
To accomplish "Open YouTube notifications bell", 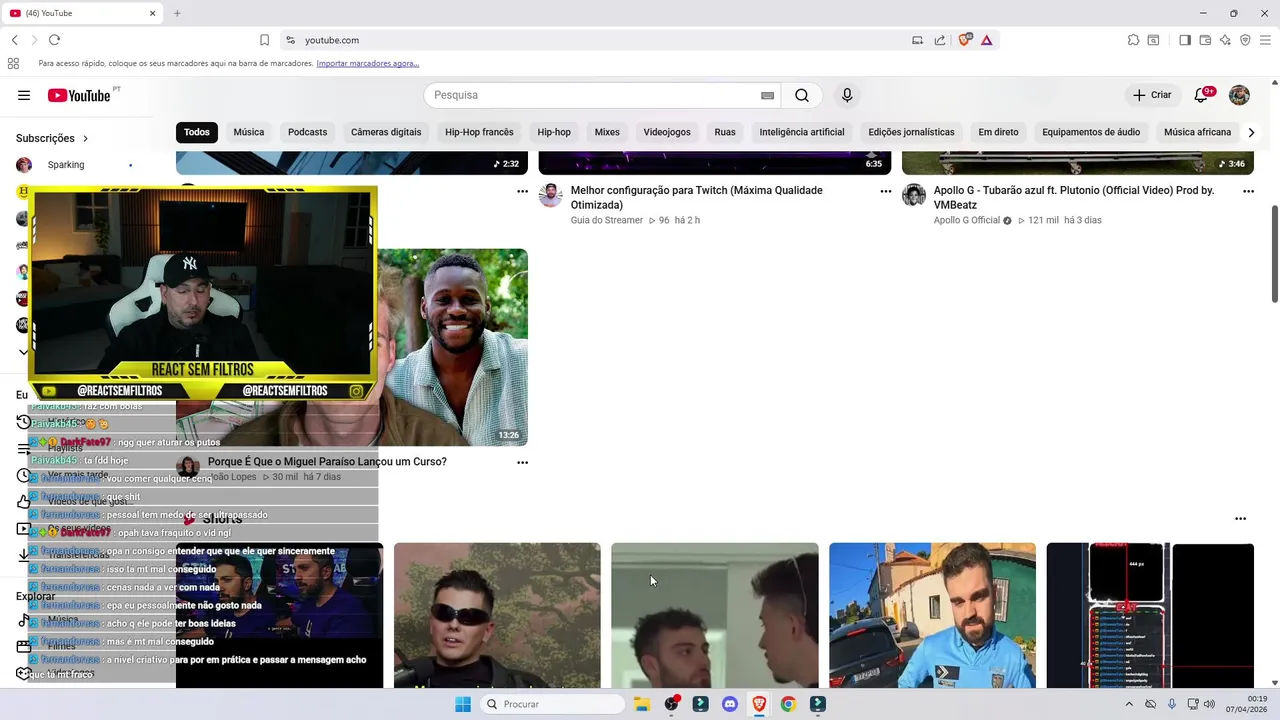I will (1202, 95).
